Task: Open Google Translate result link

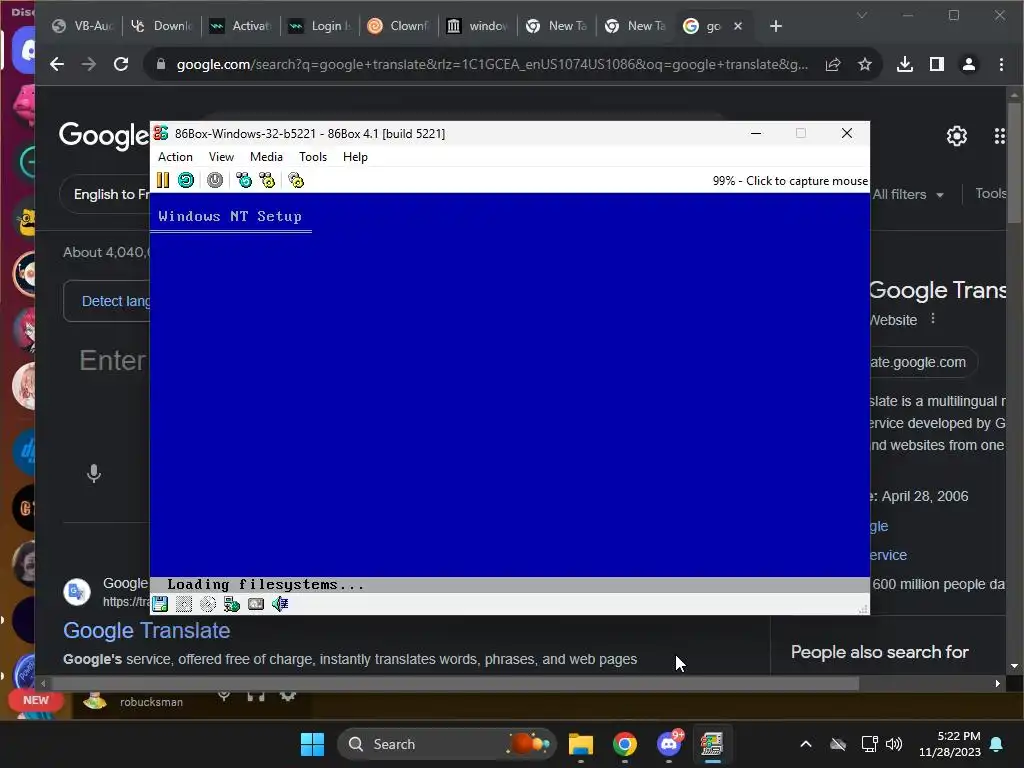Action: coord(146,631)
